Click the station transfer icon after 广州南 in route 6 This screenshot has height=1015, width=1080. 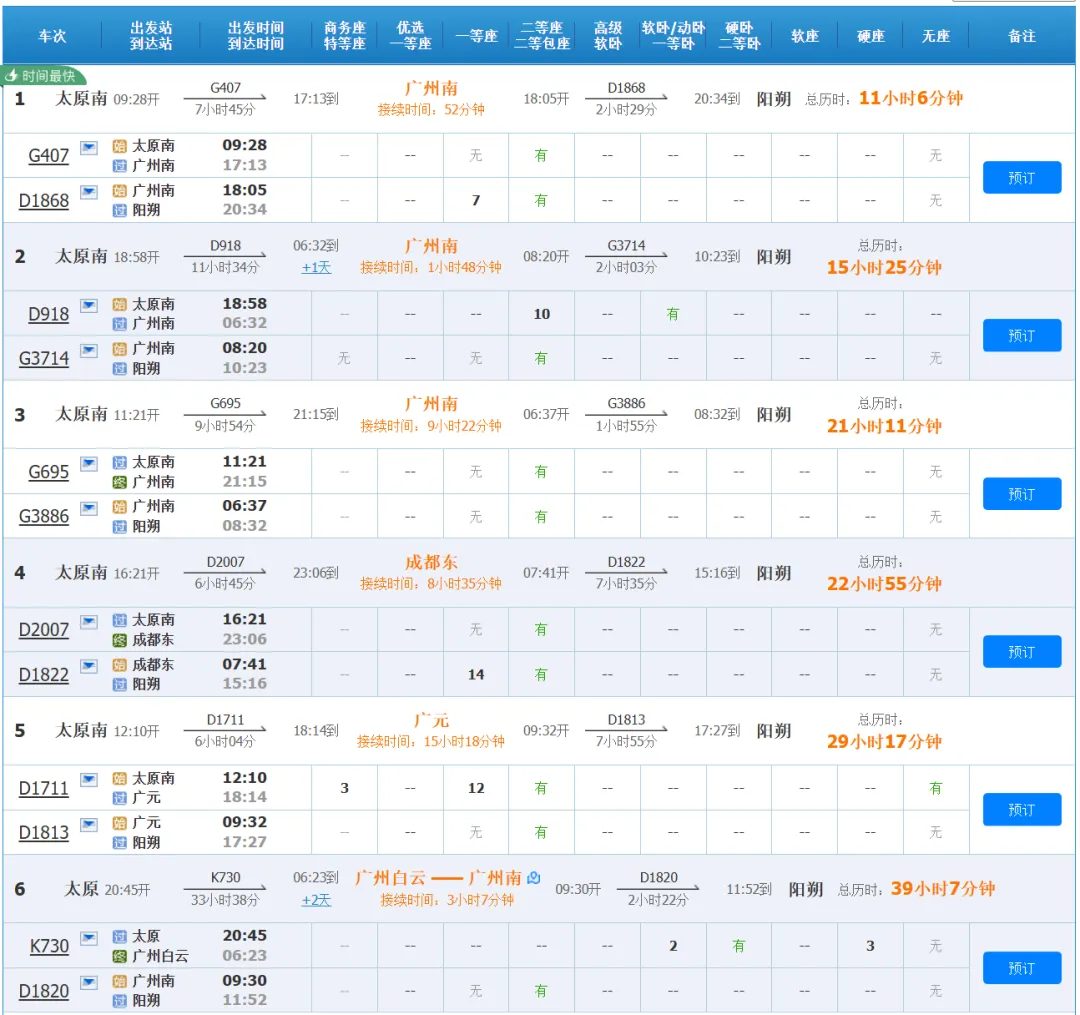[x=534, y=878]
